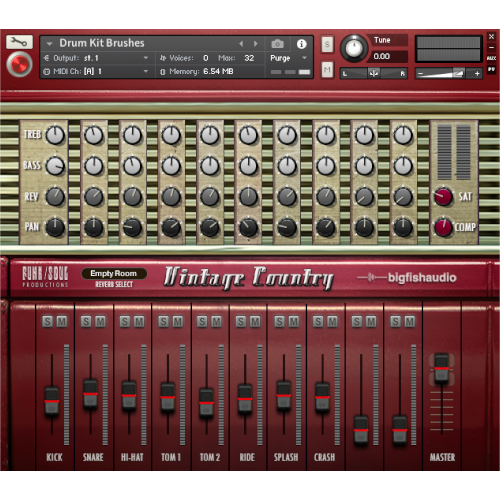500x500 pixels.
Task: Click the Tune value 0.00 field
Action: click(x=389, y=56)
